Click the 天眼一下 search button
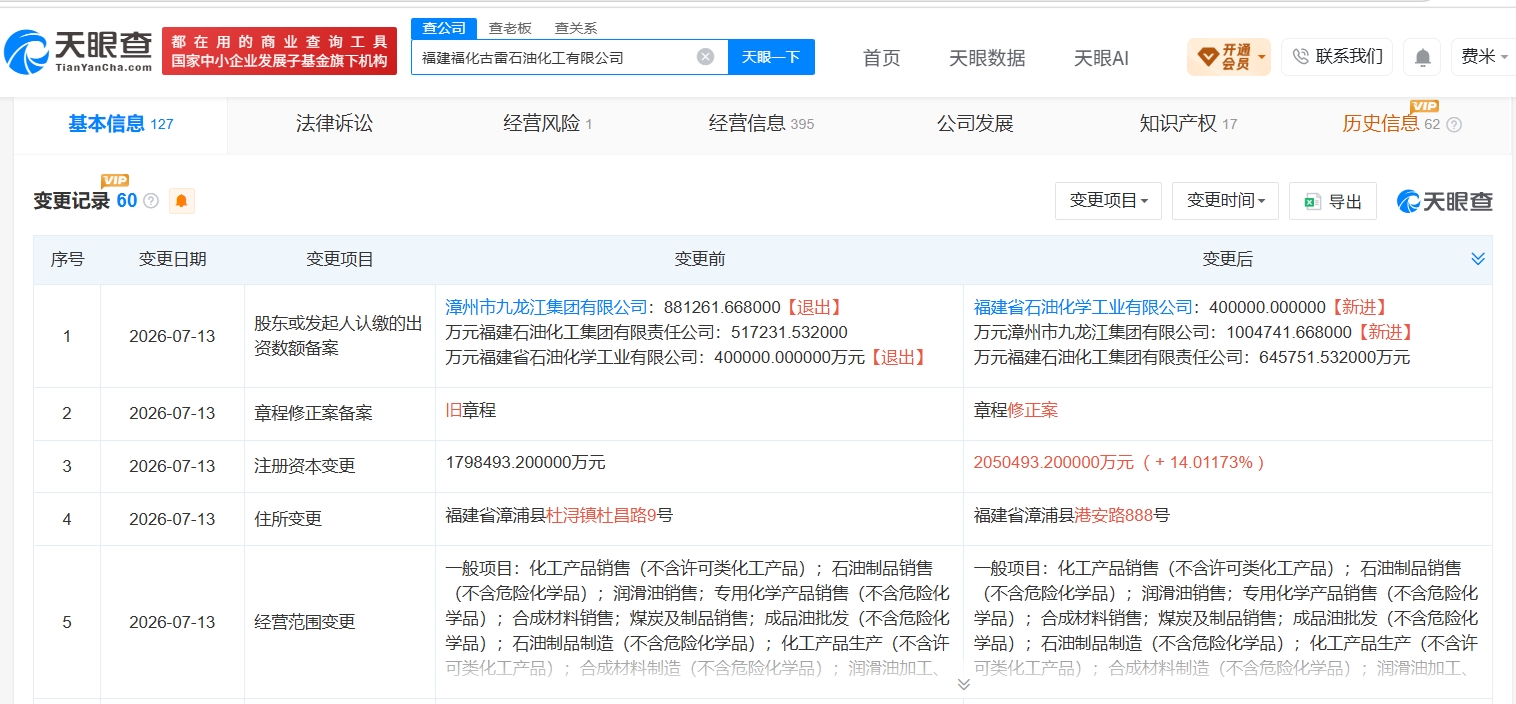Screen dimensions: 1516x704 pos(771,57)
